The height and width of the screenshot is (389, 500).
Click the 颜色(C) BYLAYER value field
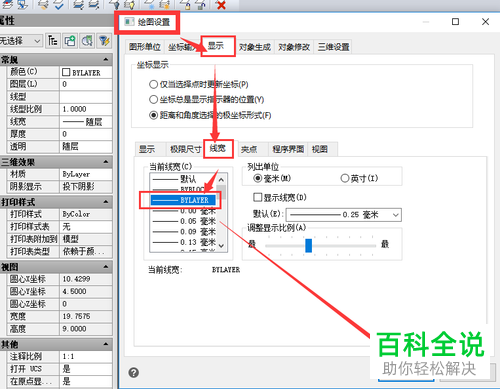pos(86,72)
